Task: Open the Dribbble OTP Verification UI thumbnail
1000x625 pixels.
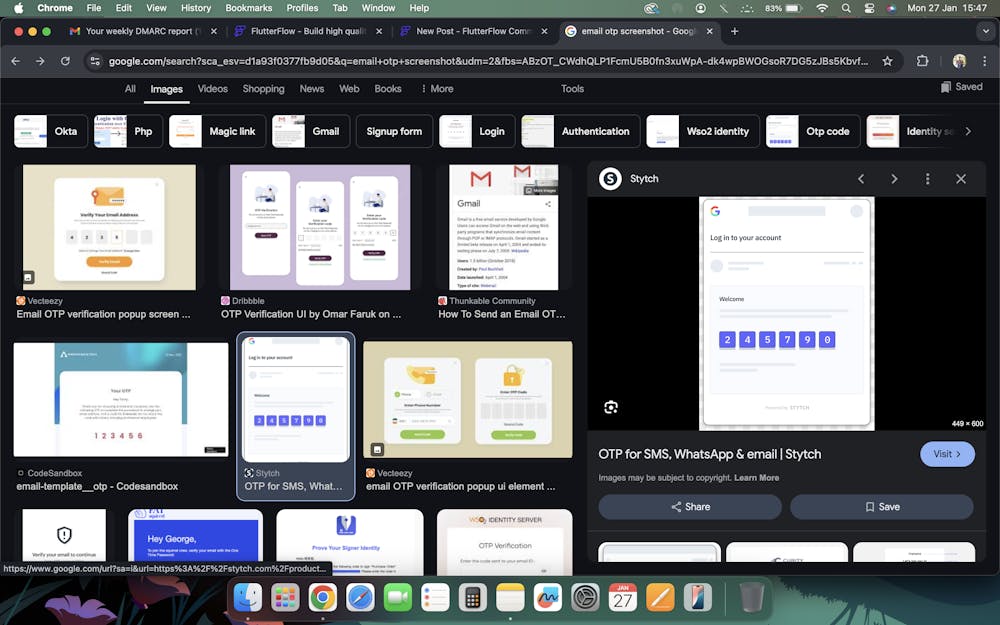Action: pos(320,228)
